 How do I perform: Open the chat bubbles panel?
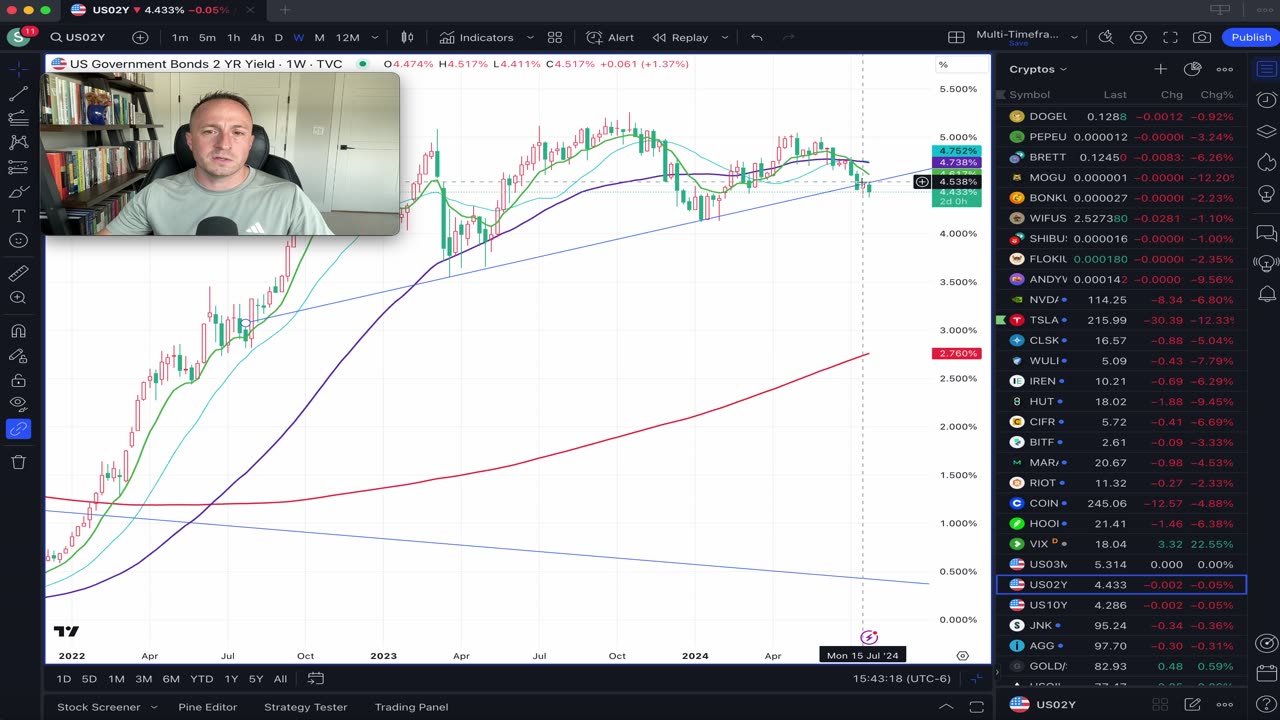click(x=1266, y=234)
